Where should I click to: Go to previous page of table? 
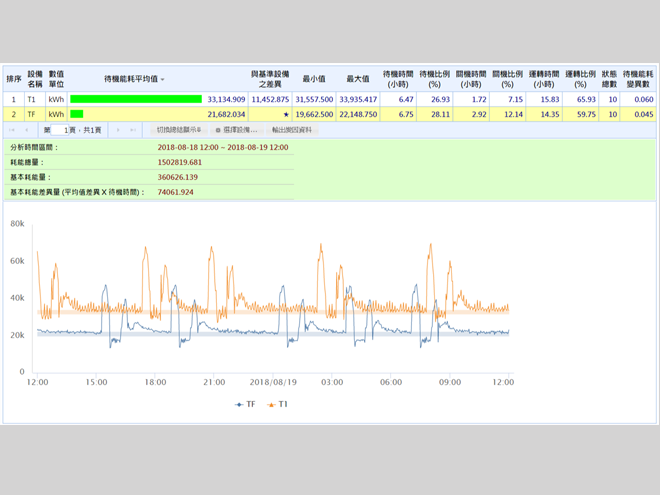[27, 130]
